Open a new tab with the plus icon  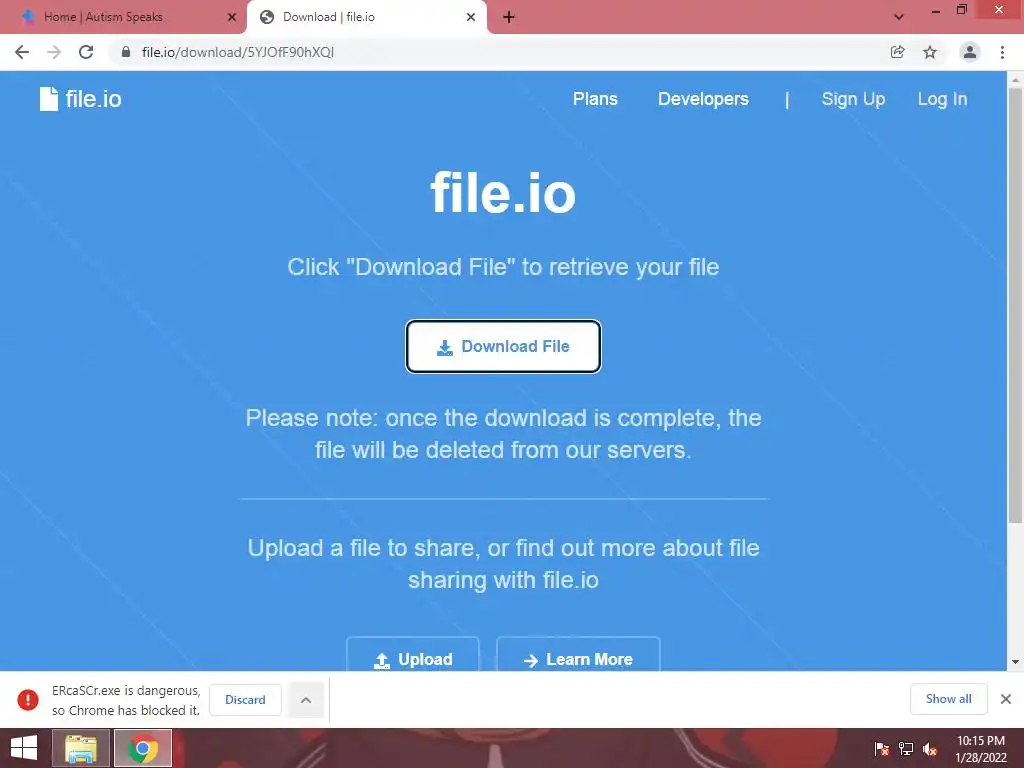tap(509, 17)
